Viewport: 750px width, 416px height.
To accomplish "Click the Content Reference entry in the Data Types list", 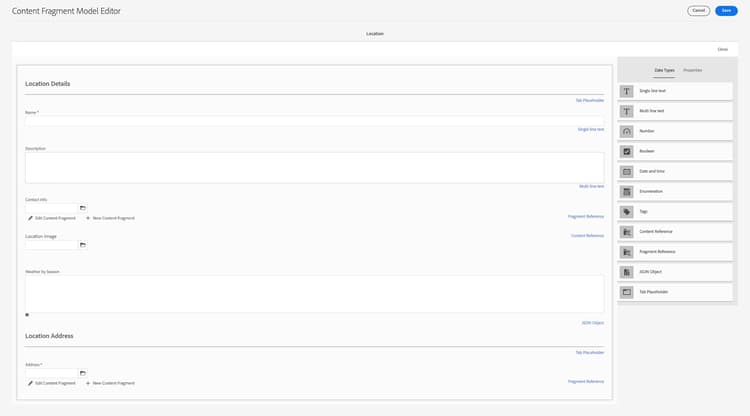I will [x=675, y=231].
